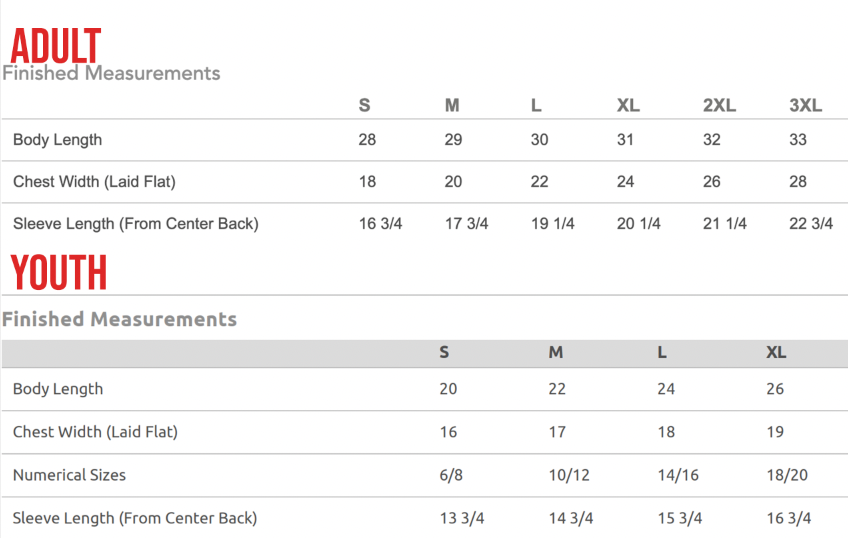Click the adult Finished Measurements subtitle
This screenshot has width=848, height=538.
click(x=111, y=73)
